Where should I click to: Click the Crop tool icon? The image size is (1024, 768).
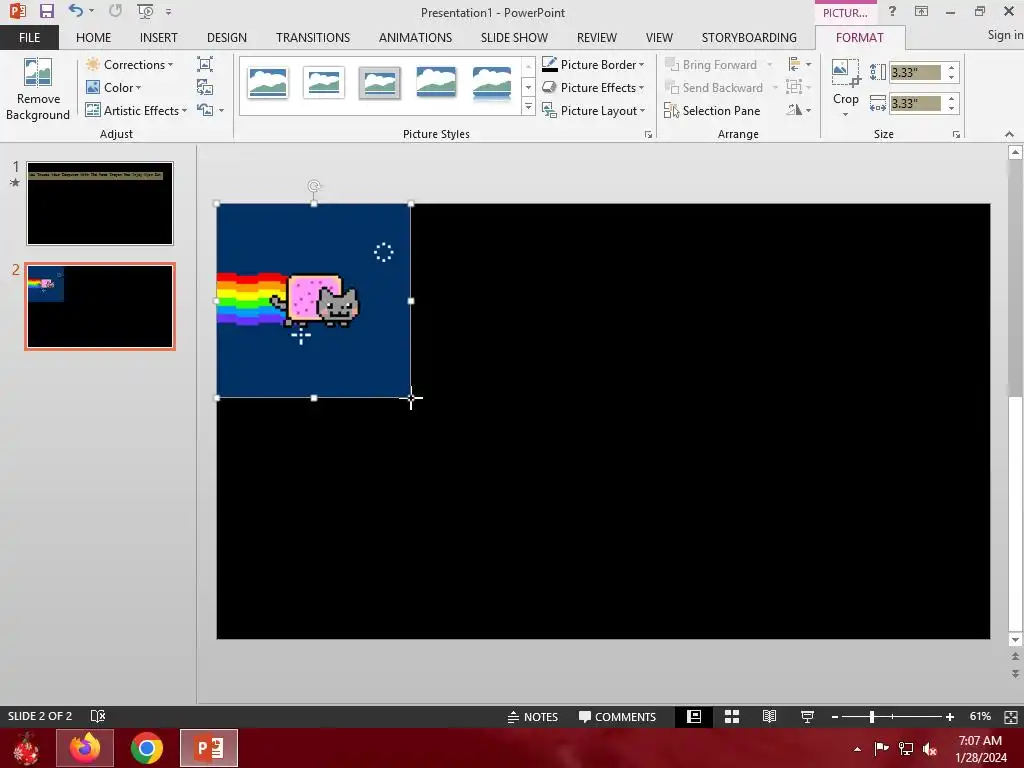pyautogui.click(x=846, y=72)
